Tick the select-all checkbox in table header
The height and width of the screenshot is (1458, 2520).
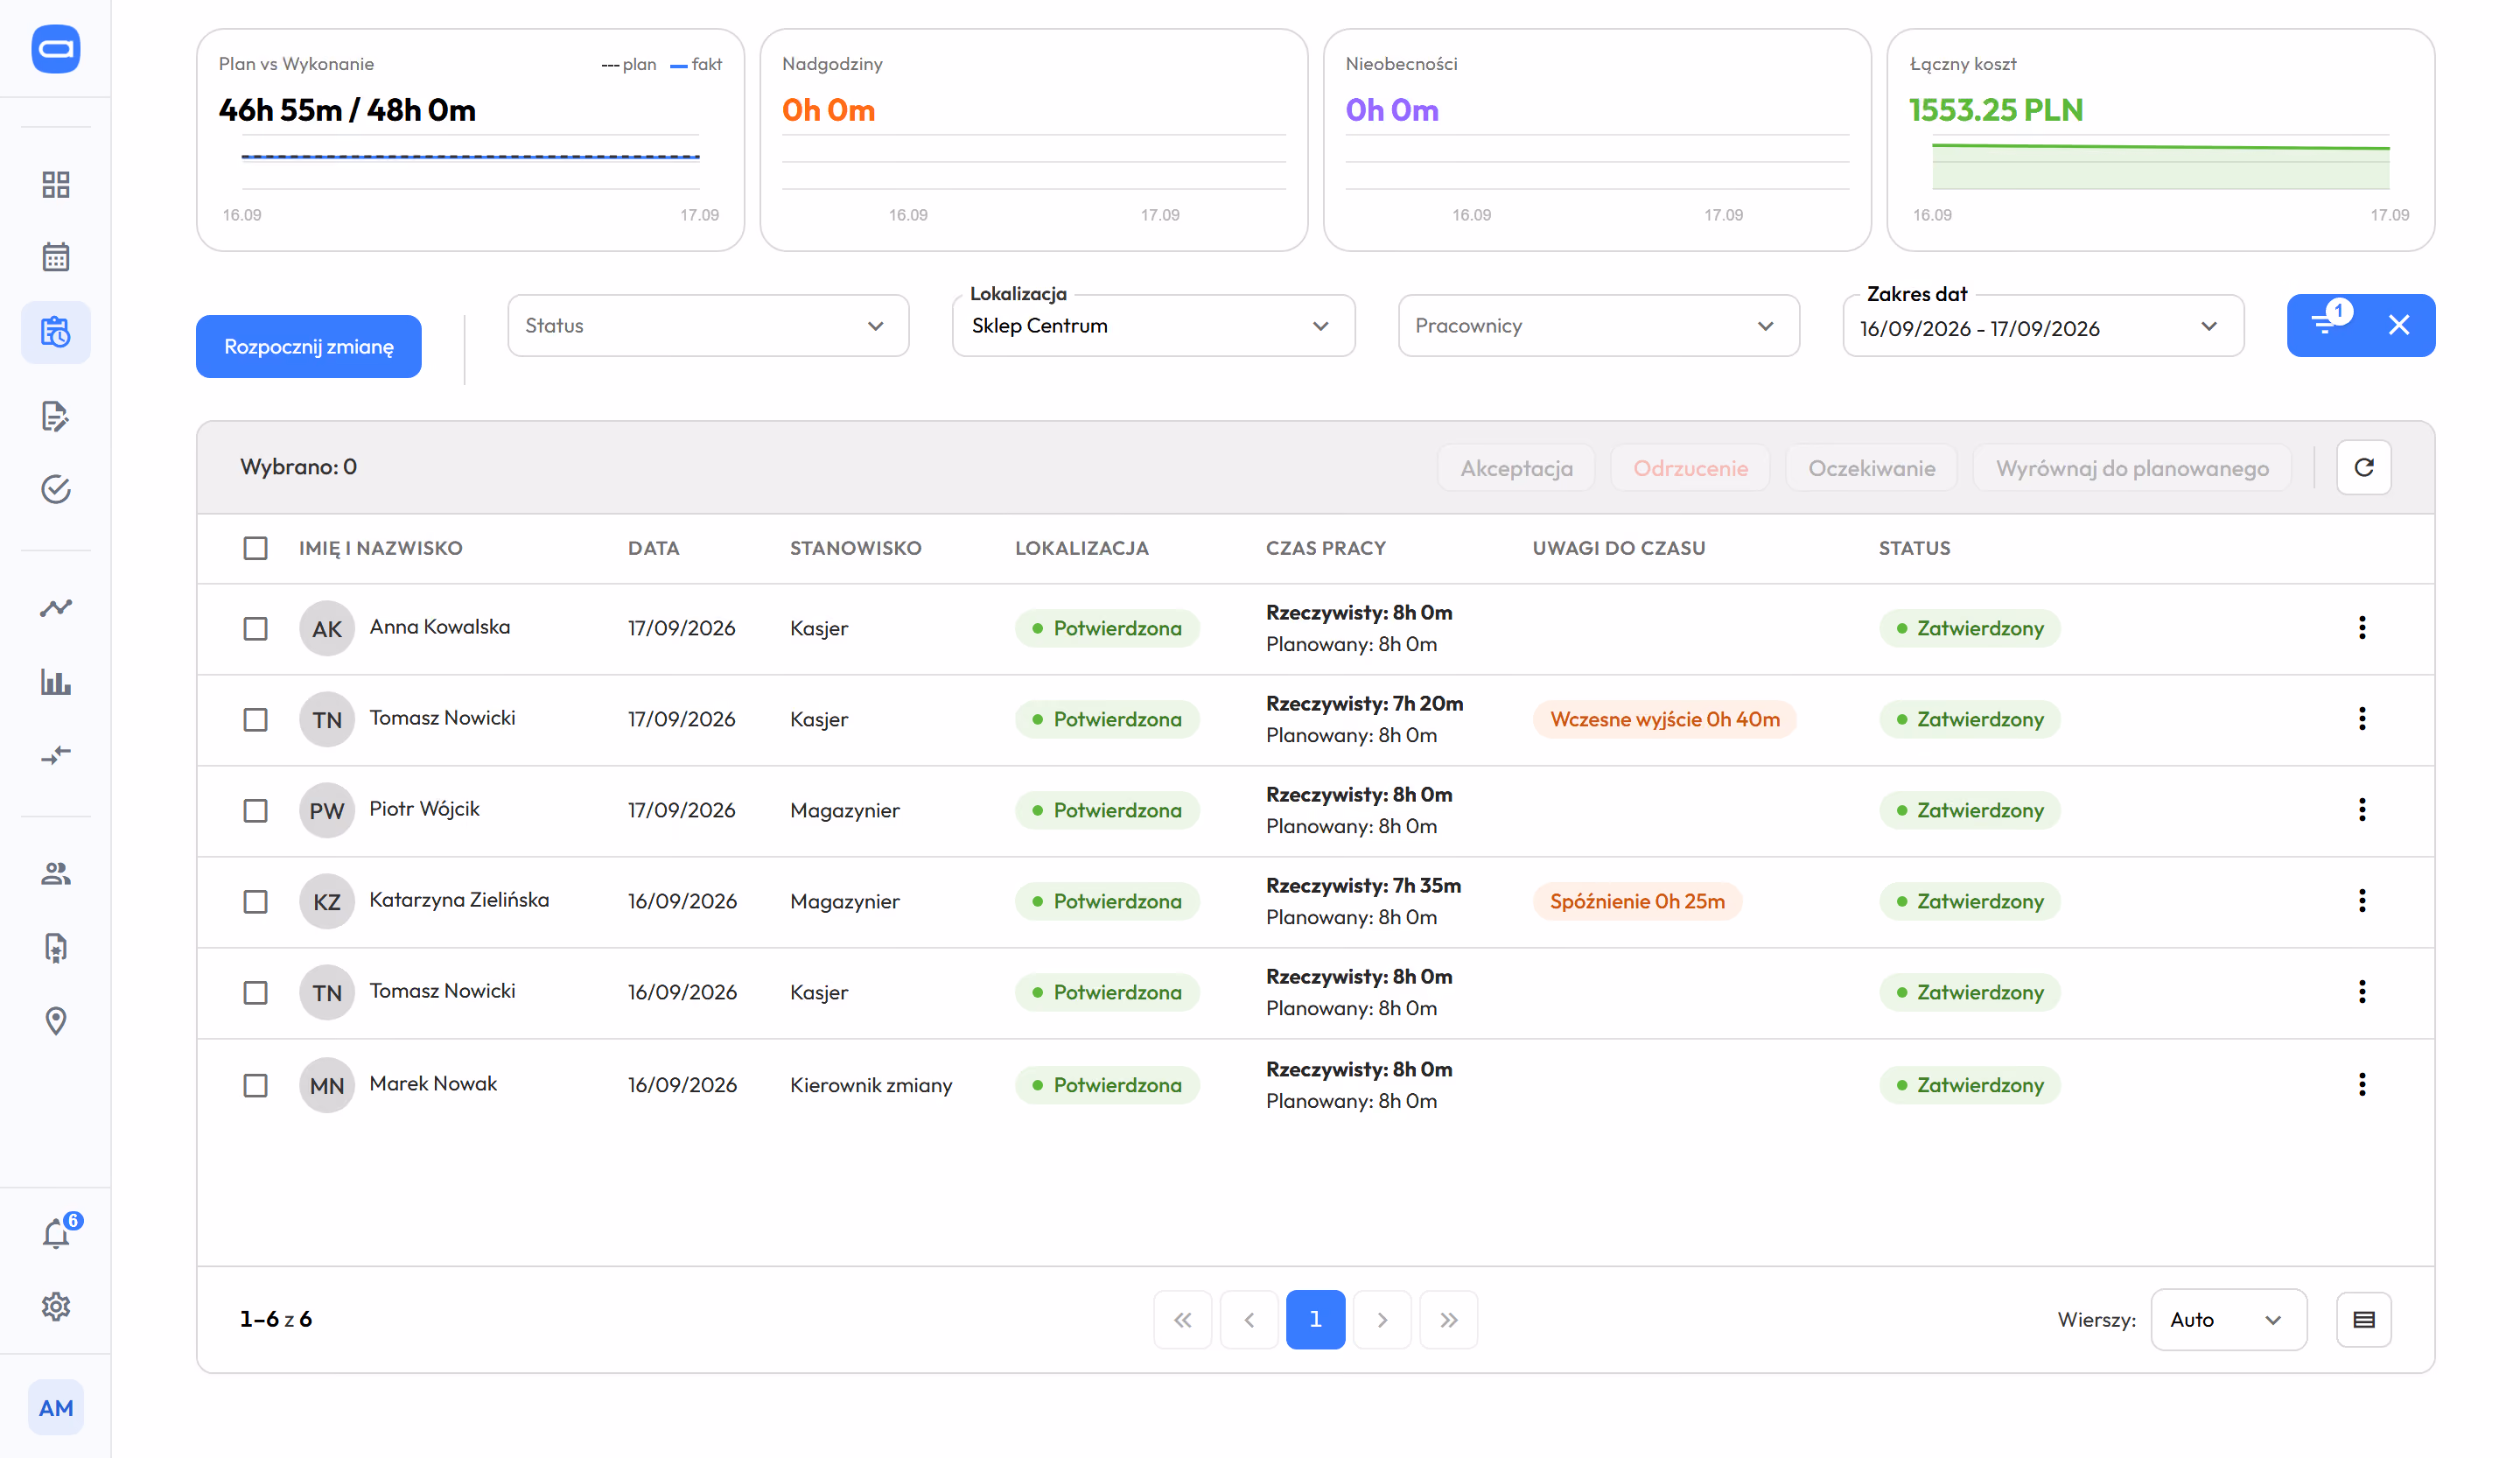(256, 548)
